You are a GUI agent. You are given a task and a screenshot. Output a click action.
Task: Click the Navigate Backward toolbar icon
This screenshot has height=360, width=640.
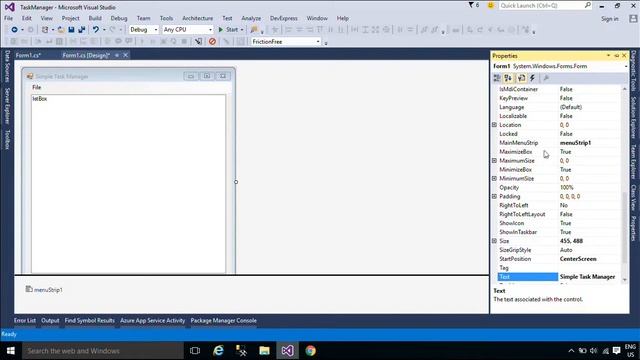(14, 29)
